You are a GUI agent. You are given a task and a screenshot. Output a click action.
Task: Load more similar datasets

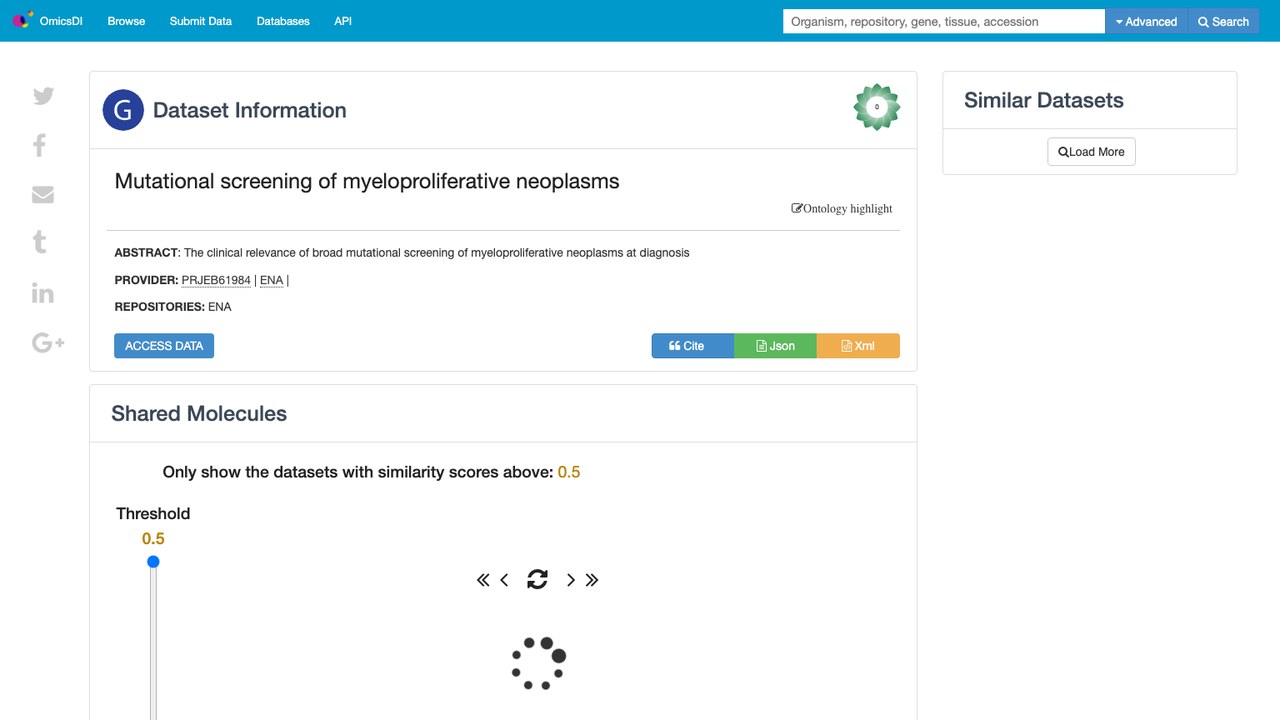pyautogui.click(x=1091, y=152)
